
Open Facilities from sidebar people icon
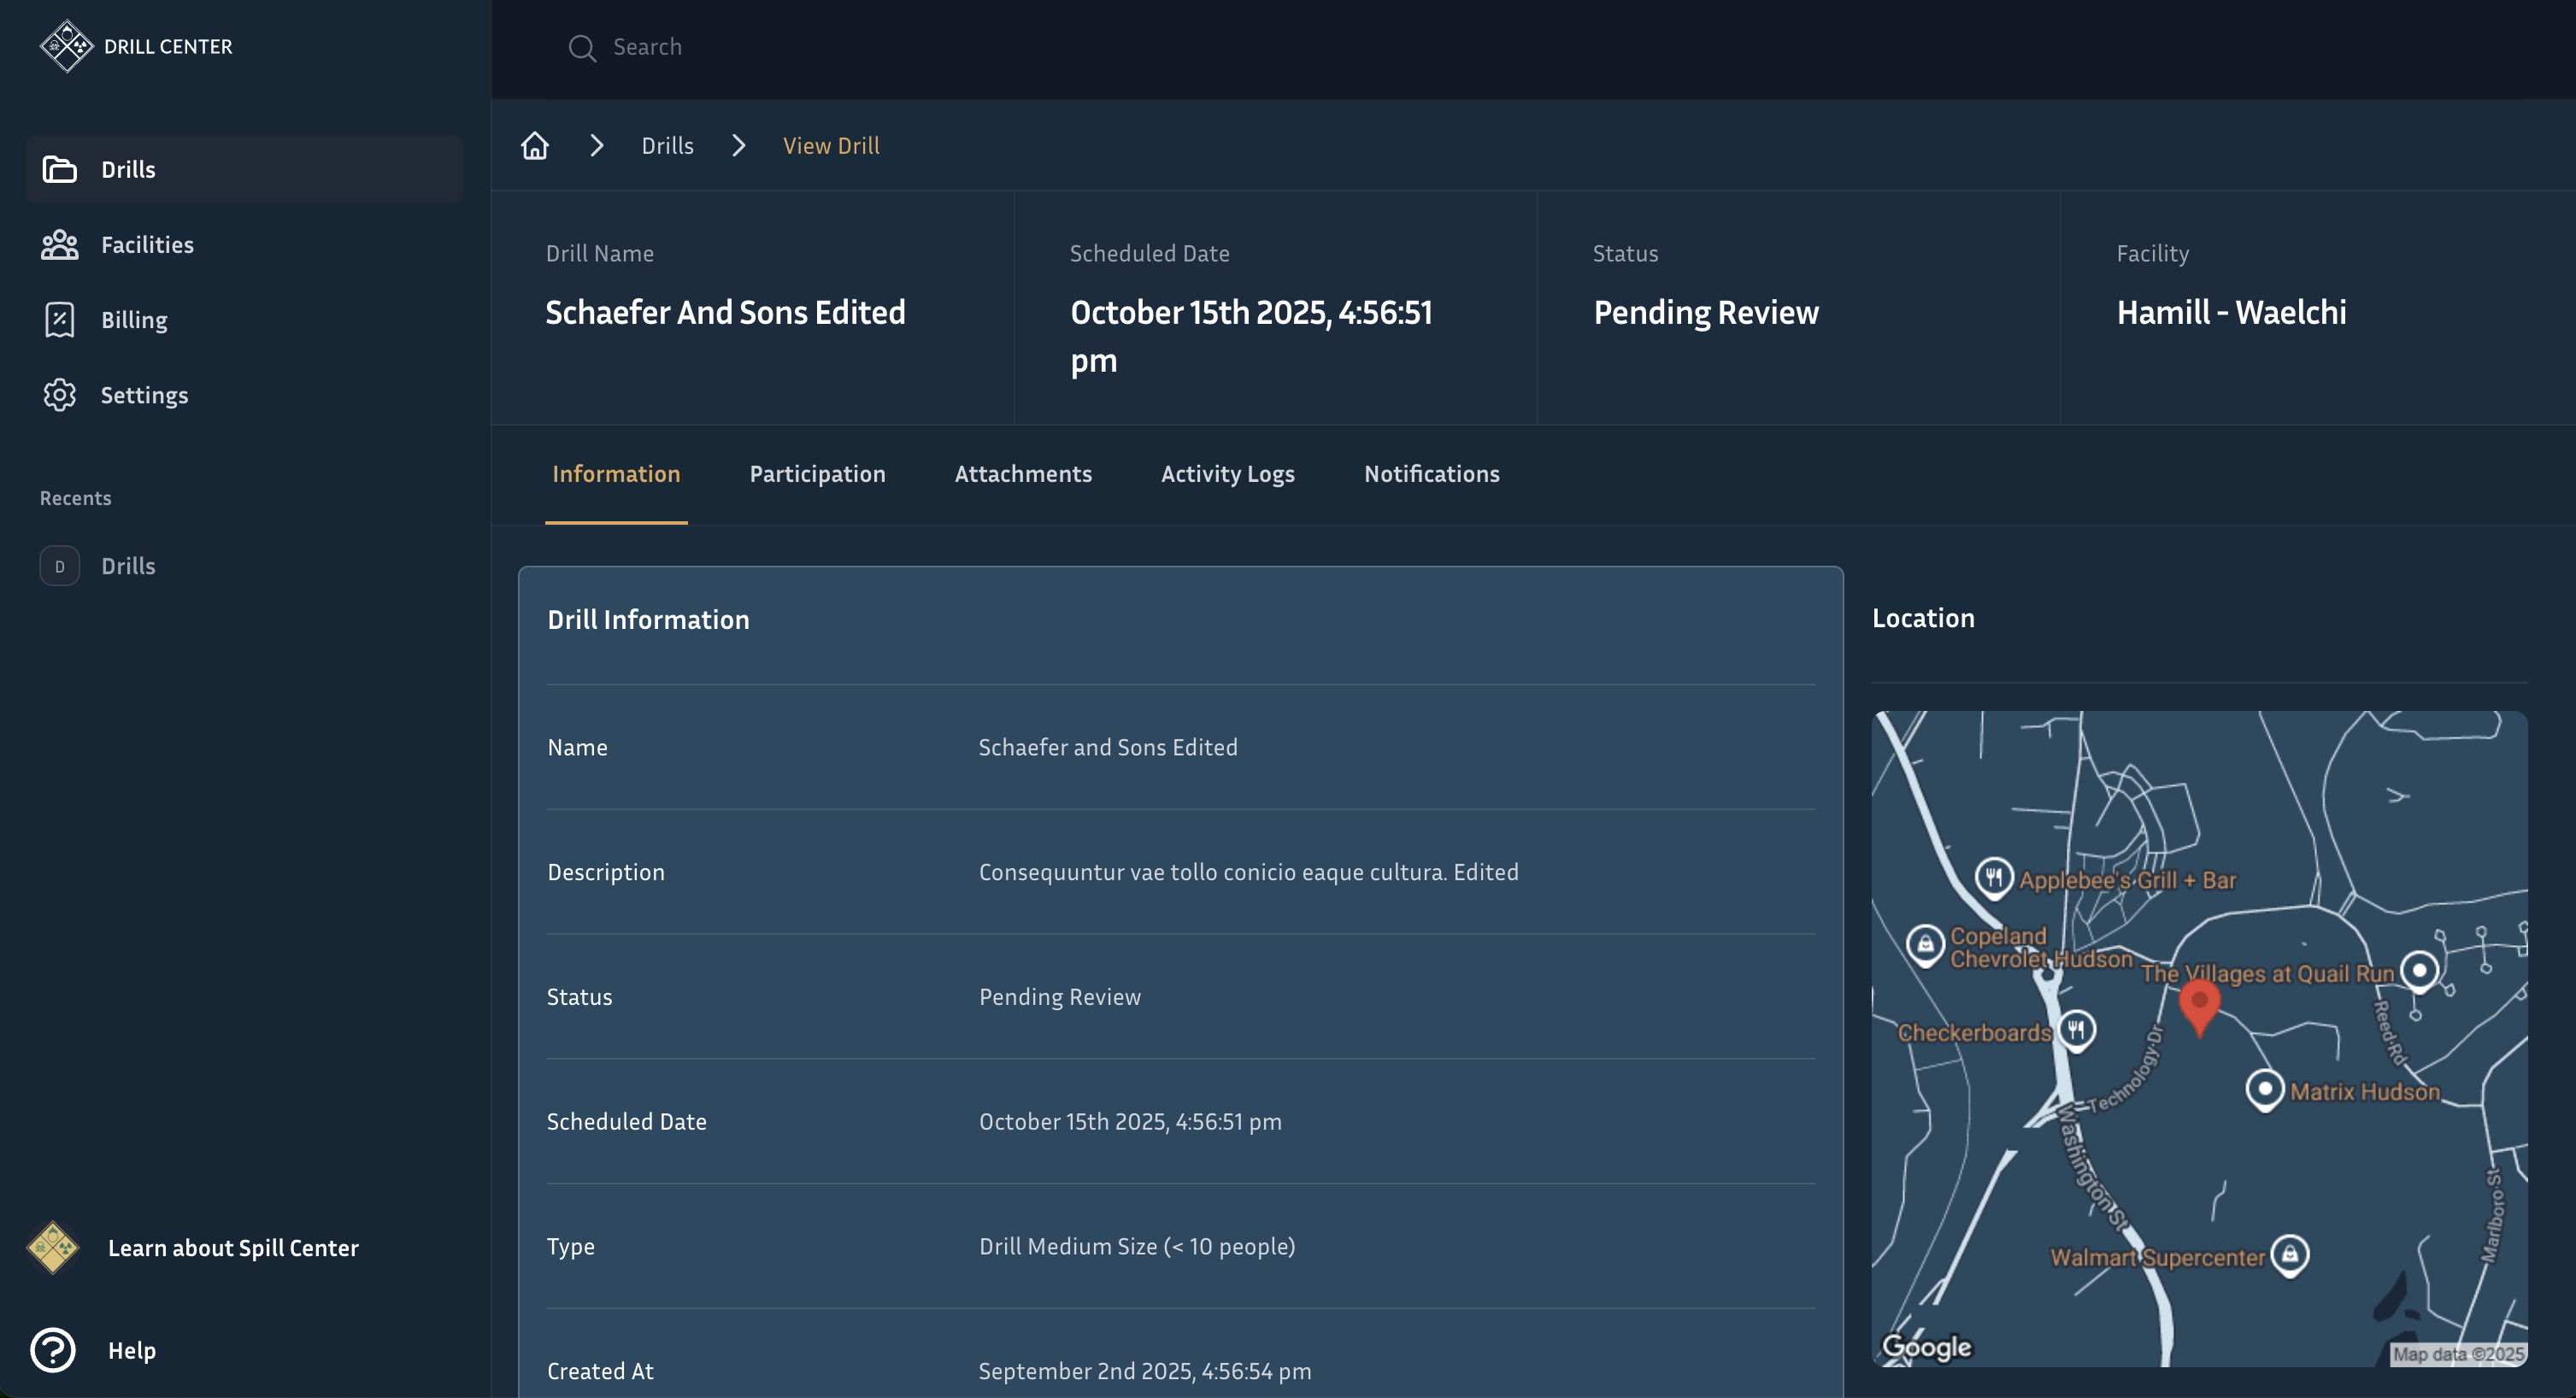[x=60, y=245]
